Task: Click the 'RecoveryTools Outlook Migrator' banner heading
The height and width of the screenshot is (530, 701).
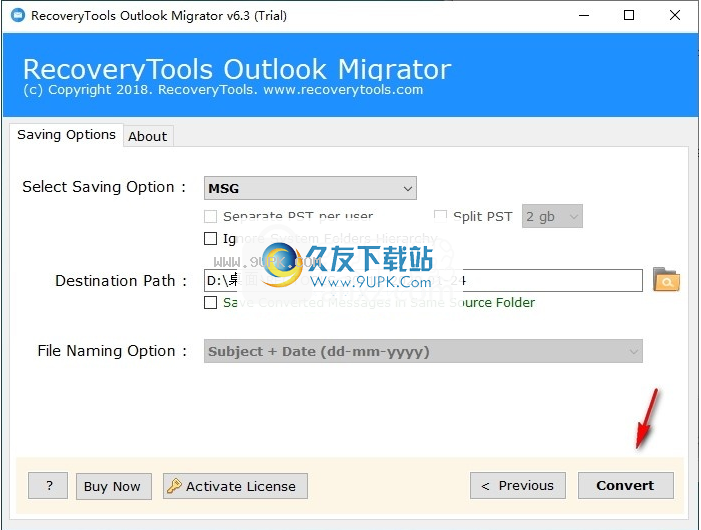Action: coord(237,70)
